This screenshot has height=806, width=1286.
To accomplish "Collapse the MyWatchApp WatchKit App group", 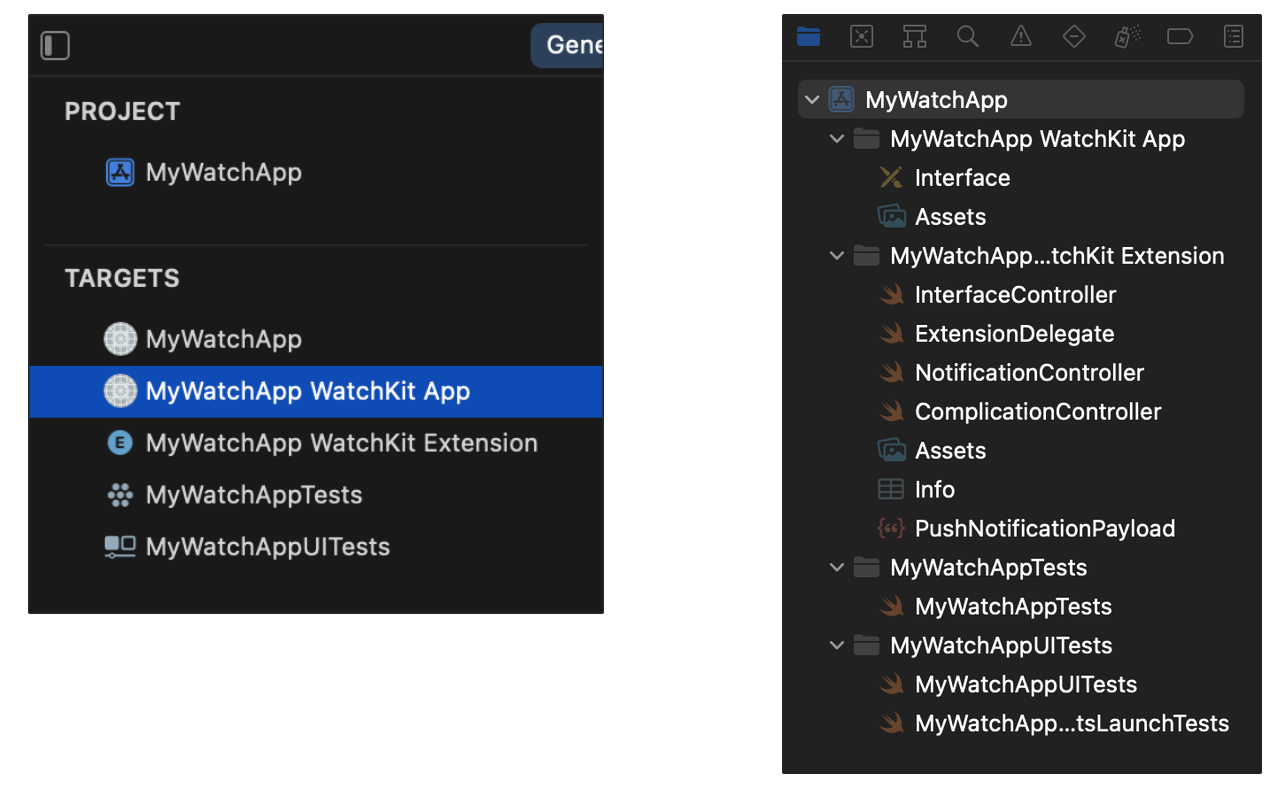I will click(x=837, y=139).
